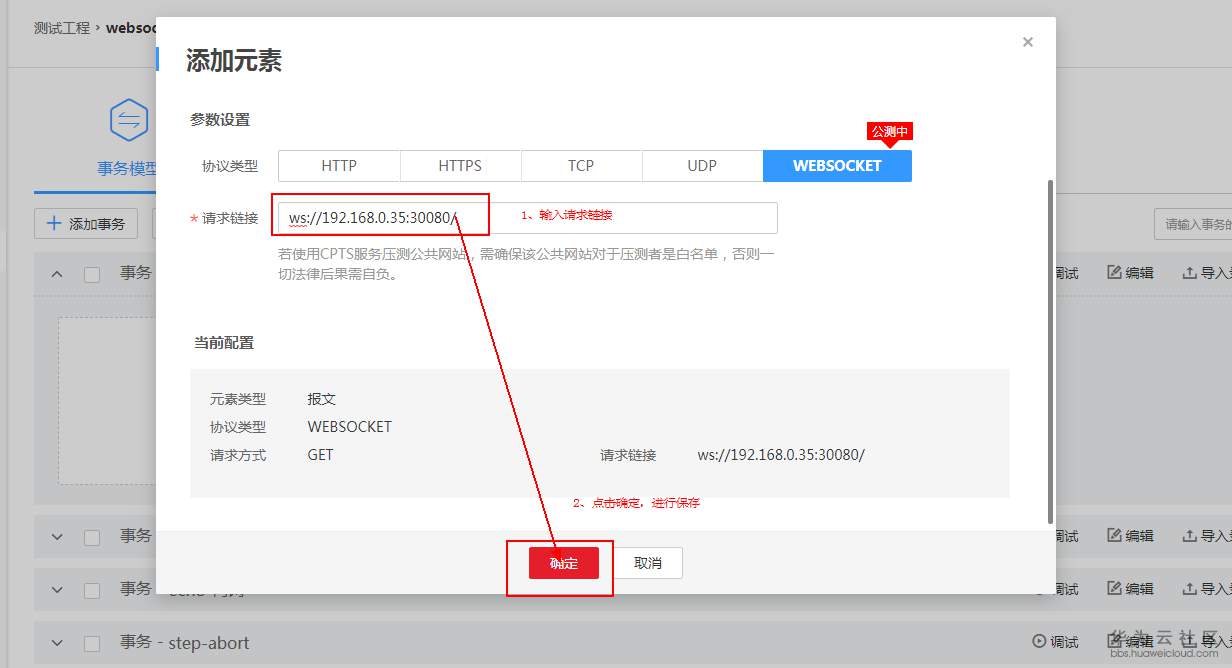This screenshot has height=668, width=1232.
Task: Tick checkbox of row directly above step-abort
Action: click(x=92, y=590)
